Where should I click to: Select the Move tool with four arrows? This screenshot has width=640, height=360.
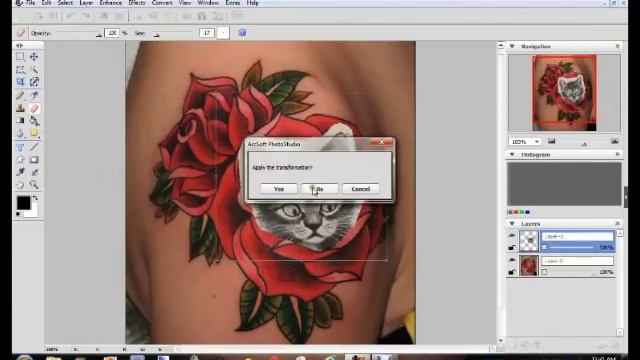(34, 57)
